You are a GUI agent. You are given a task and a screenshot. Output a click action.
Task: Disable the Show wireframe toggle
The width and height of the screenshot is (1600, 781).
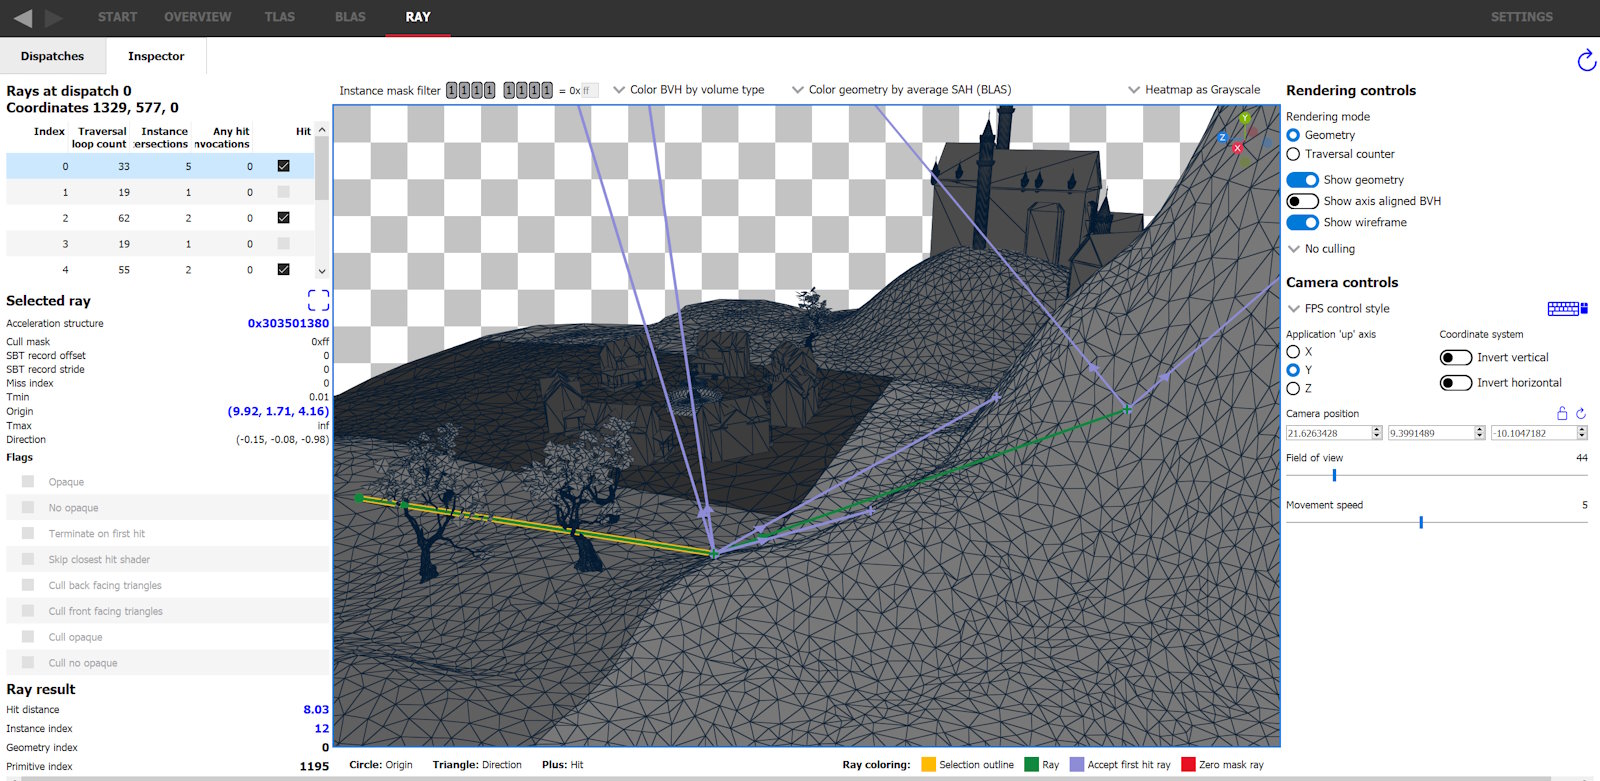[1302, 223]
